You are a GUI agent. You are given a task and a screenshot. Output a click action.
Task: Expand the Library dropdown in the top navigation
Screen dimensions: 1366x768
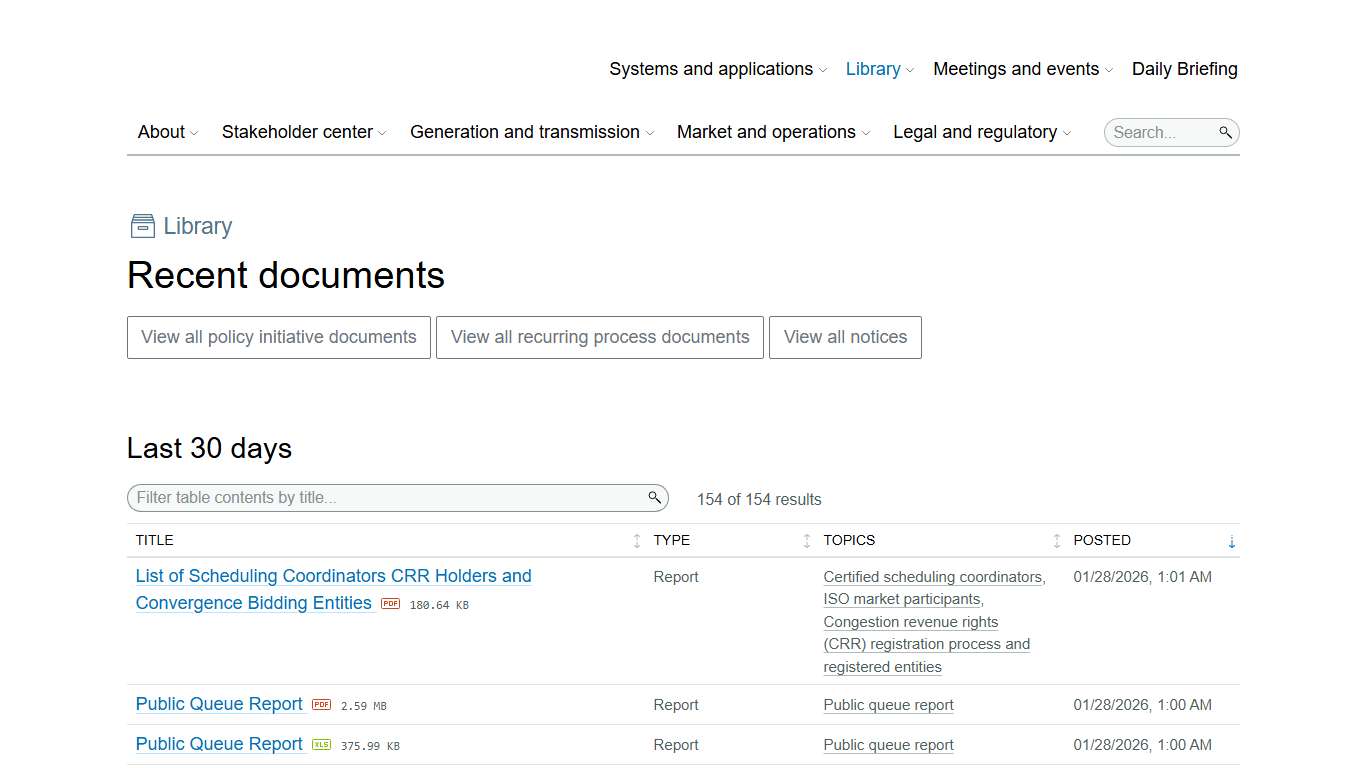coord(872,68)
